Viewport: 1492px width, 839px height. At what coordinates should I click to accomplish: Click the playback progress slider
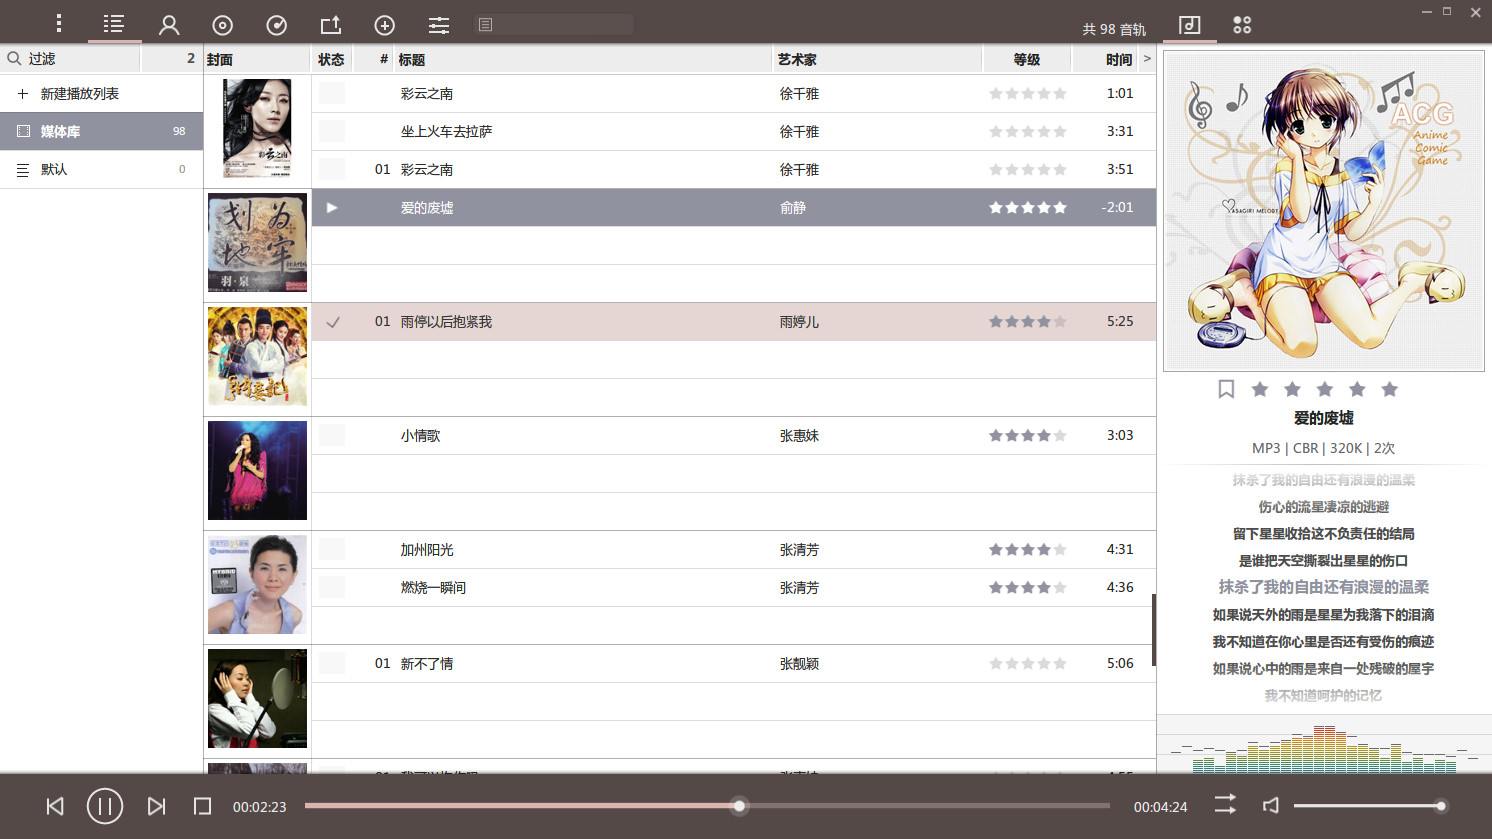click(707, 805)
